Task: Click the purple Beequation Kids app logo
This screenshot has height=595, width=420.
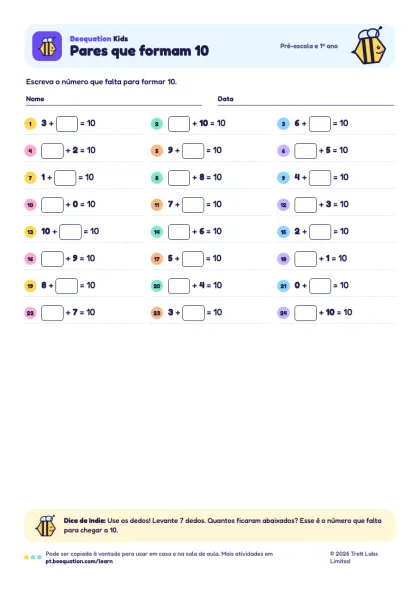Action: pos(47,46)
